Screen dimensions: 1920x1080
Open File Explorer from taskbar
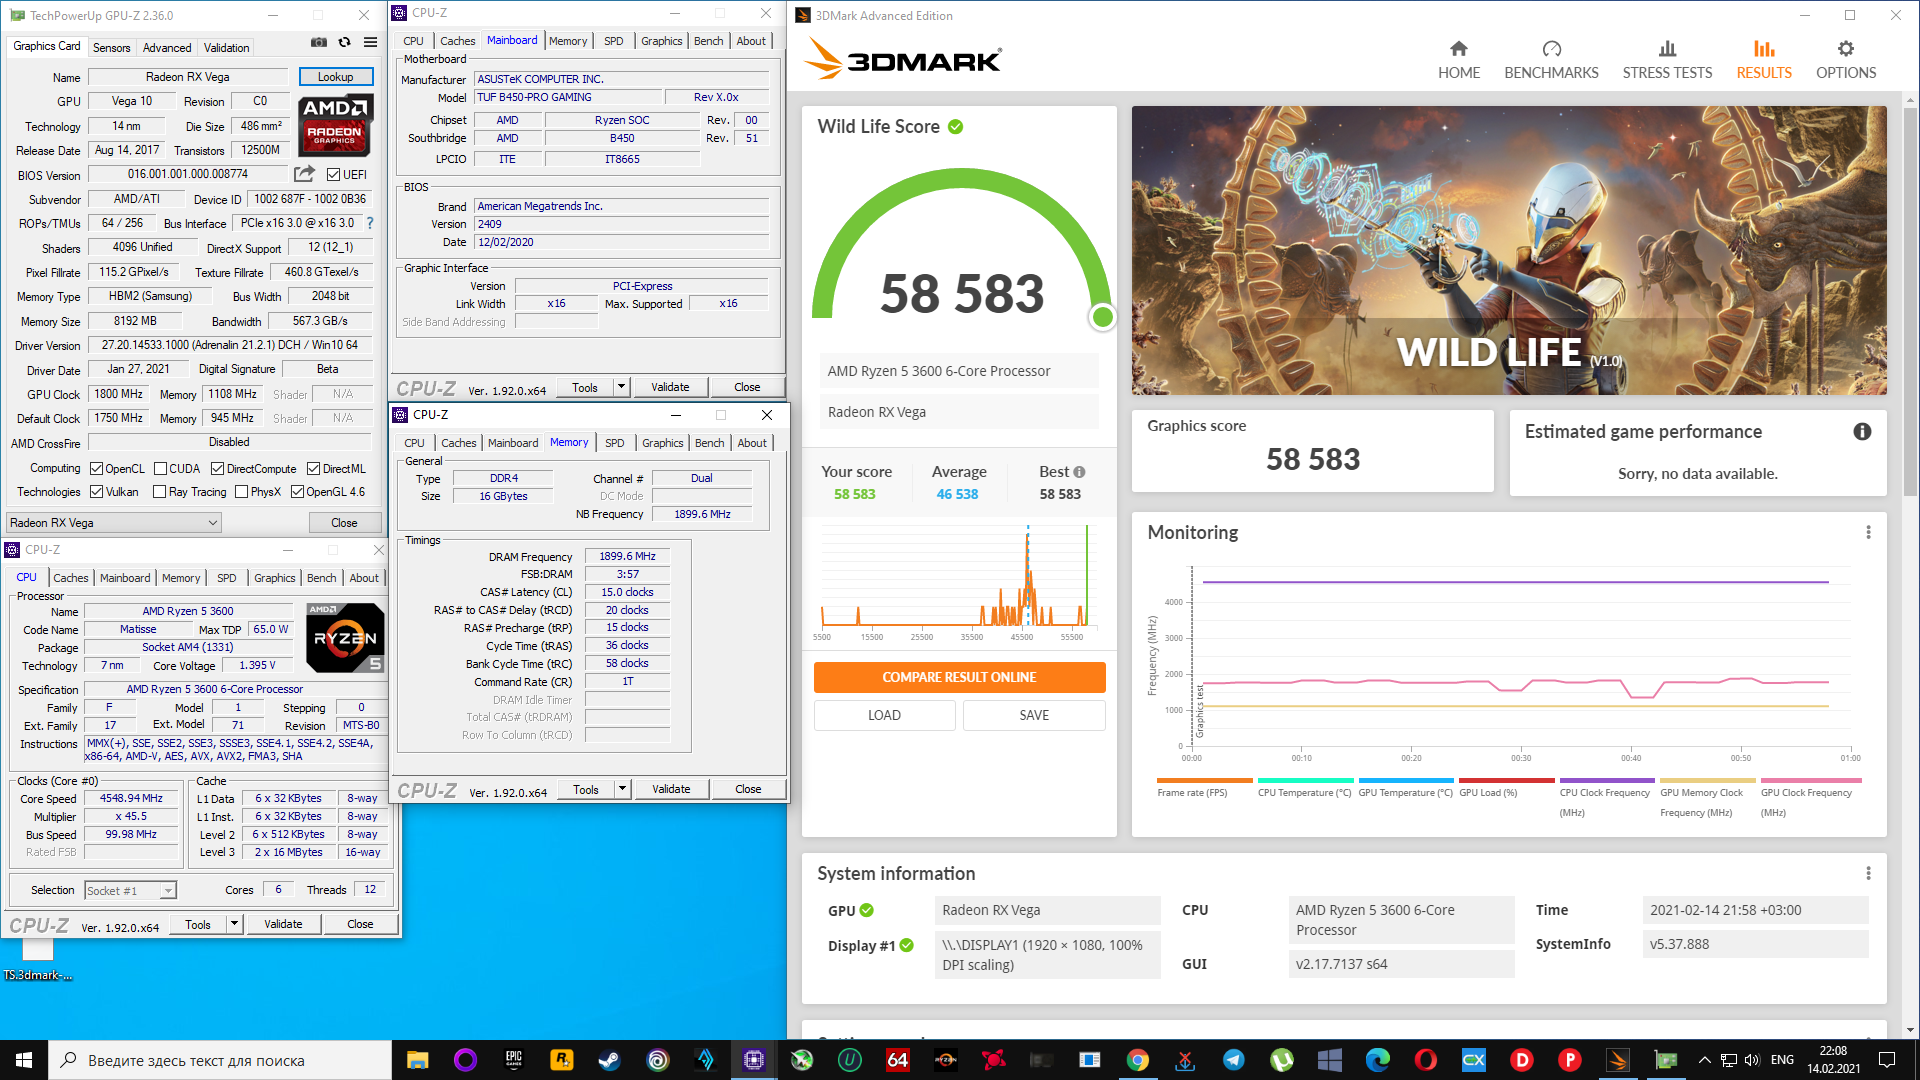(x=417, y=1060)
